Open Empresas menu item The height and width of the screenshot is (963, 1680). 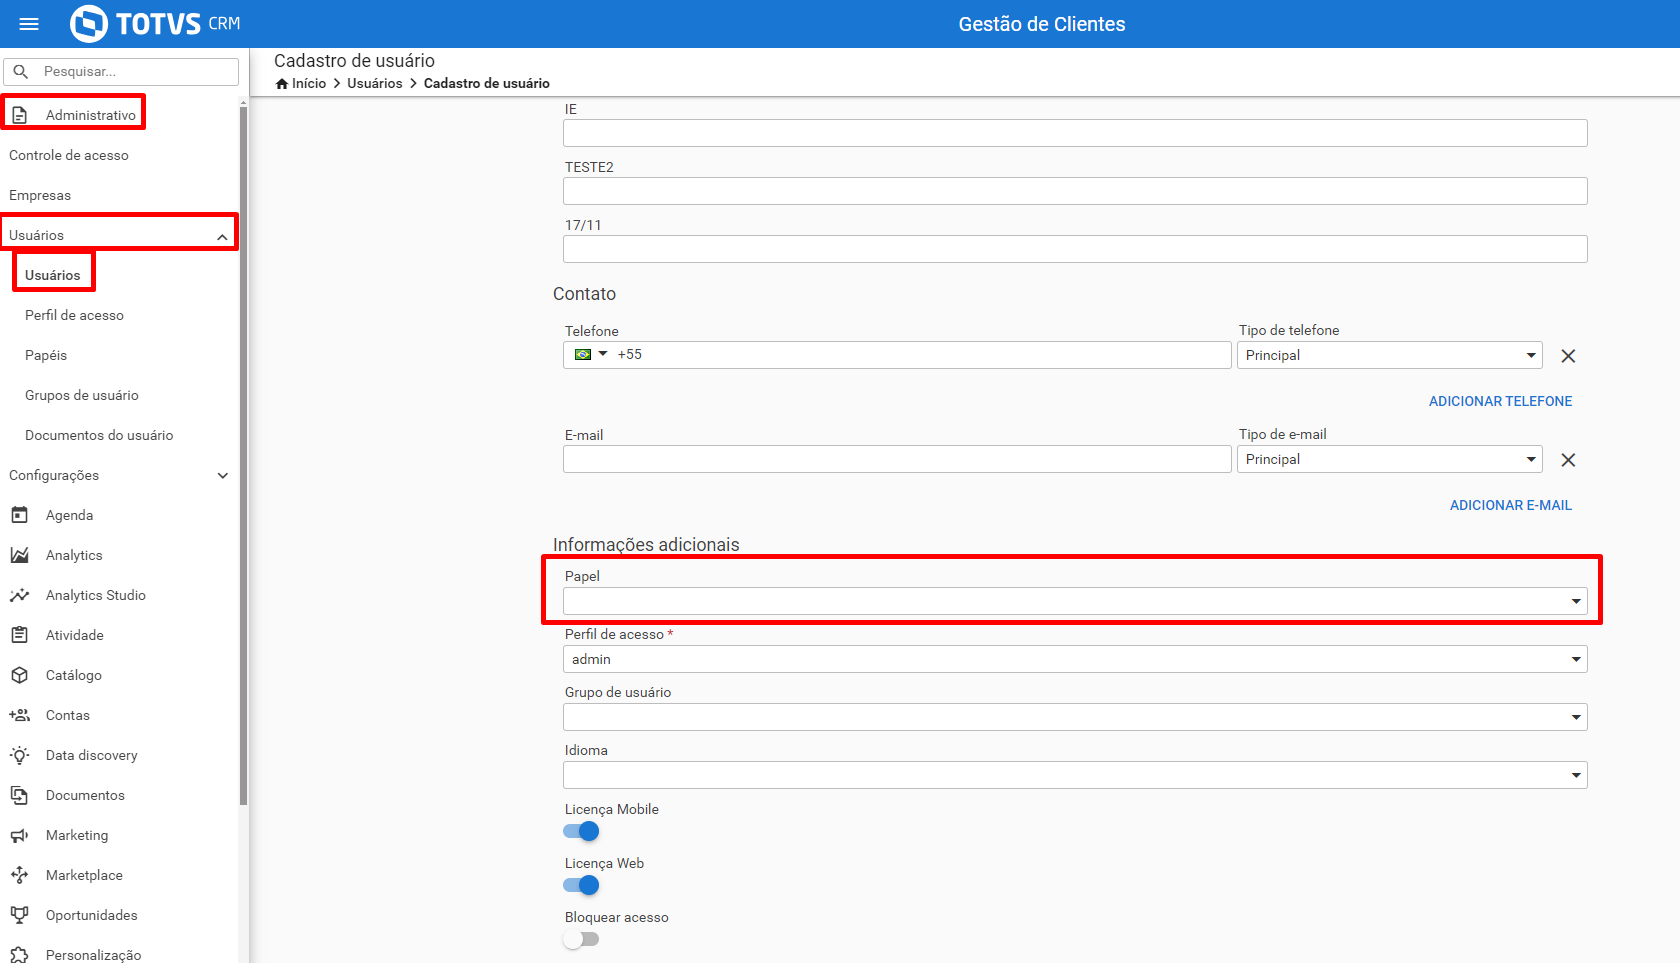pos(40,195)
